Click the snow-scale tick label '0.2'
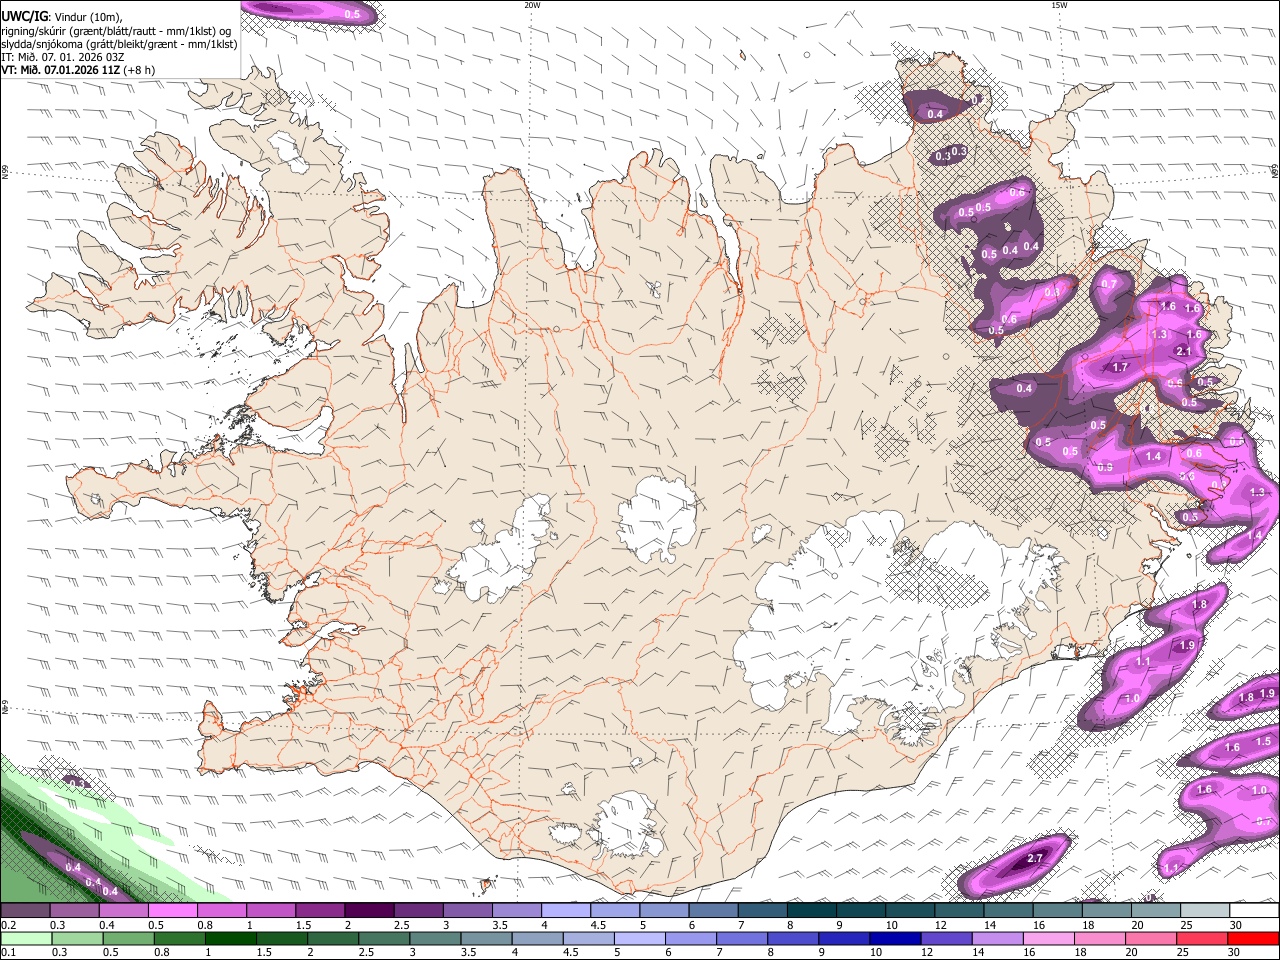Viewport: 1280px width, 960px height. (x=8, y=925)
